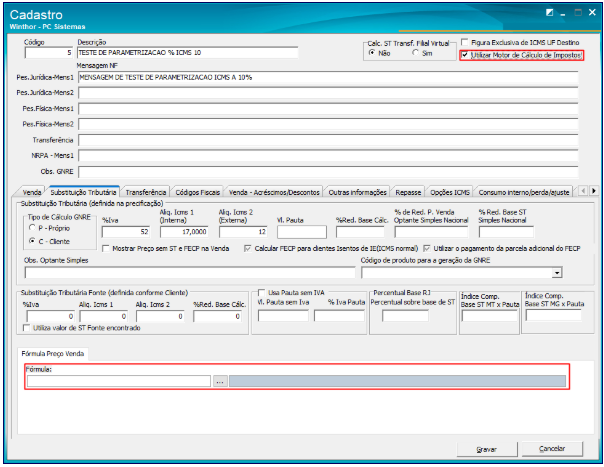Close the Cadastro window
The image size is (604, 467).
[592, 12]
